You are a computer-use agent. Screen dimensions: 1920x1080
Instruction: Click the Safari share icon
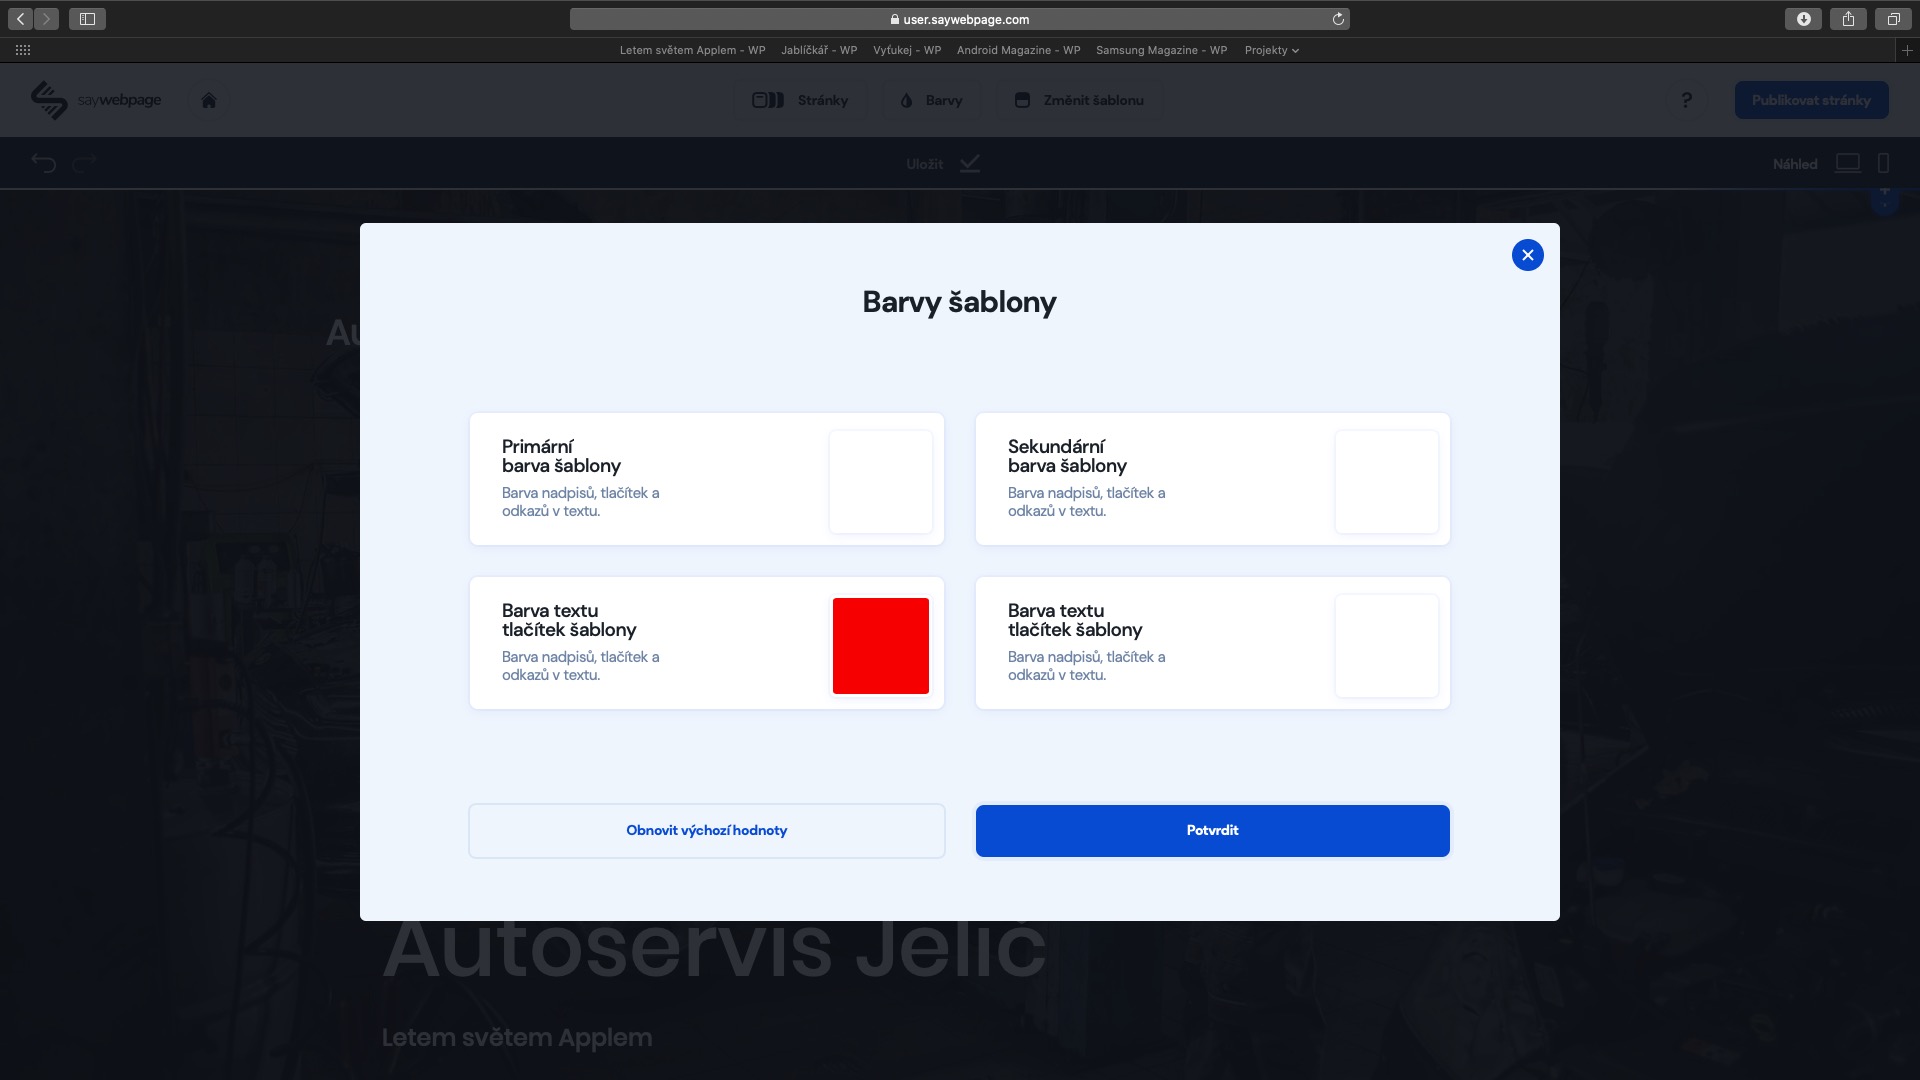tap(1848, 19)
